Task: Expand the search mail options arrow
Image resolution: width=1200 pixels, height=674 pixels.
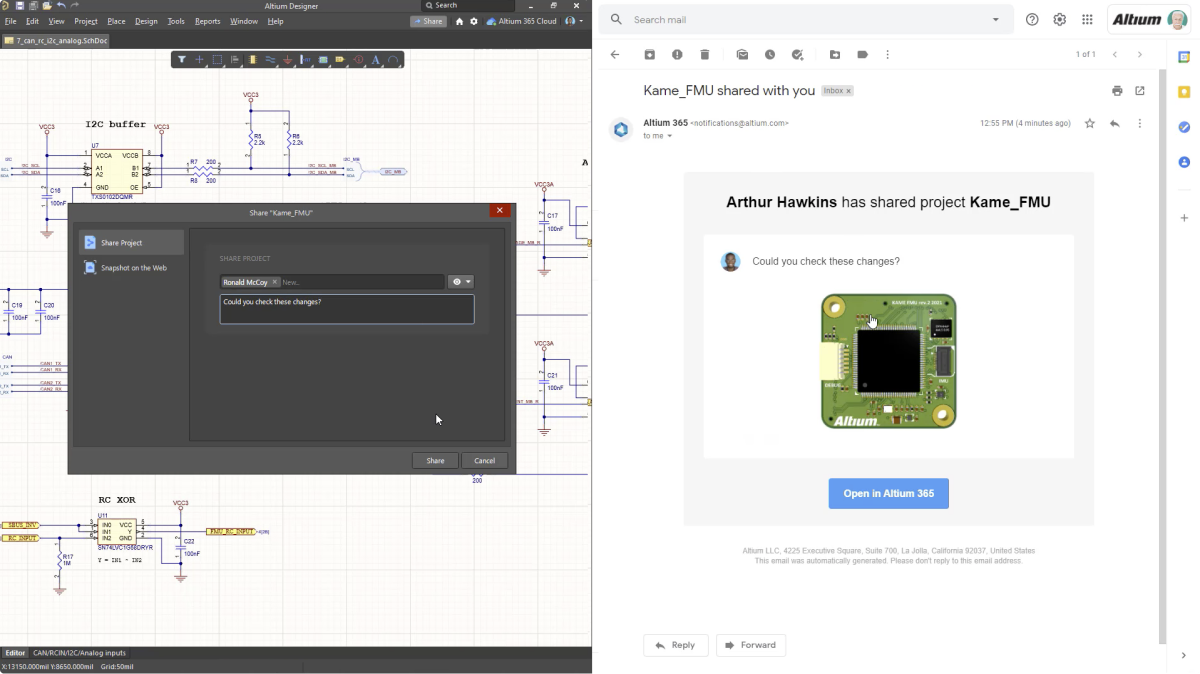Action: coord(995,20)
